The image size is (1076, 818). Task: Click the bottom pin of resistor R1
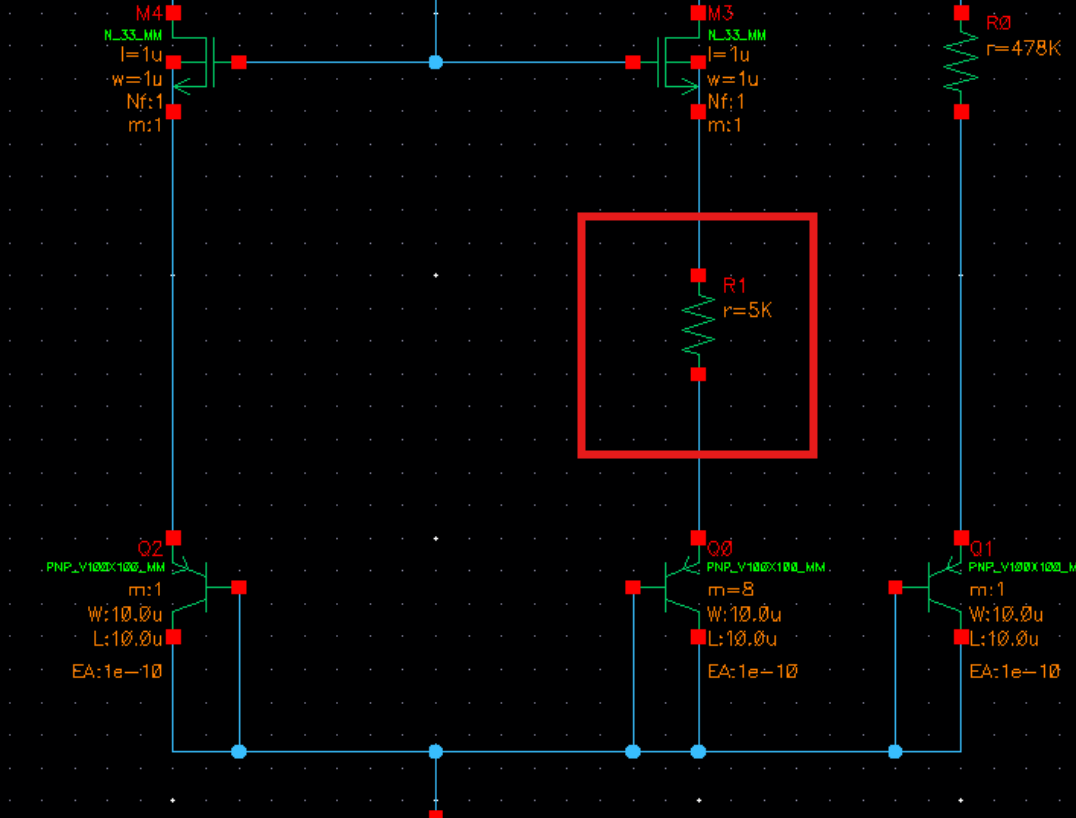point(698,374)
